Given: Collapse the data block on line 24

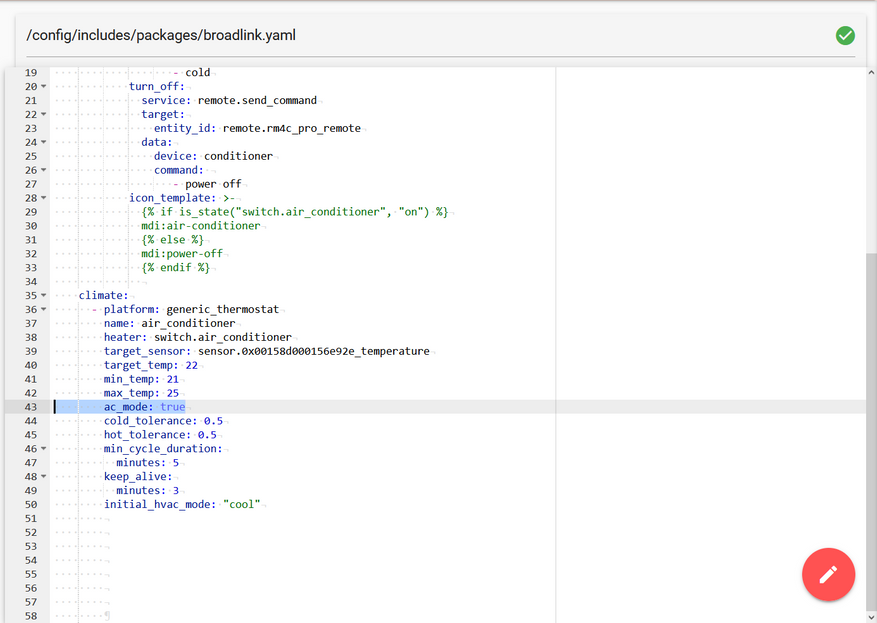Looking at the screenshot, I should click(x=44, y=143).
